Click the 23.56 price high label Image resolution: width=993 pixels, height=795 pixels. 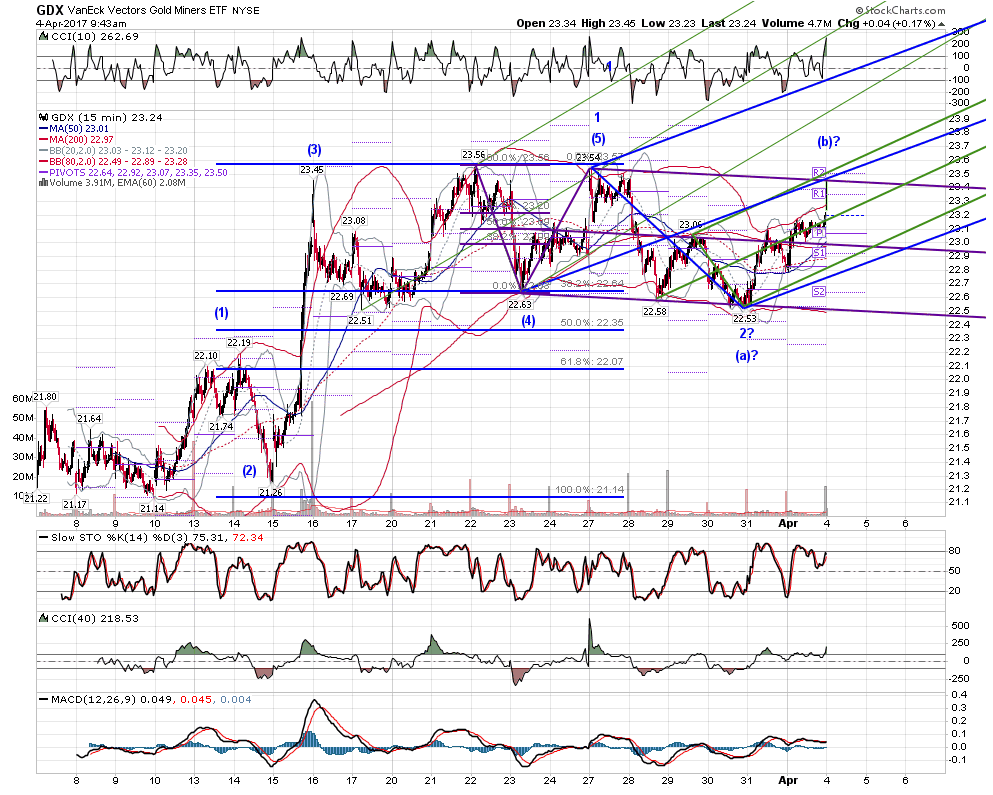click(x=474, y=155)
